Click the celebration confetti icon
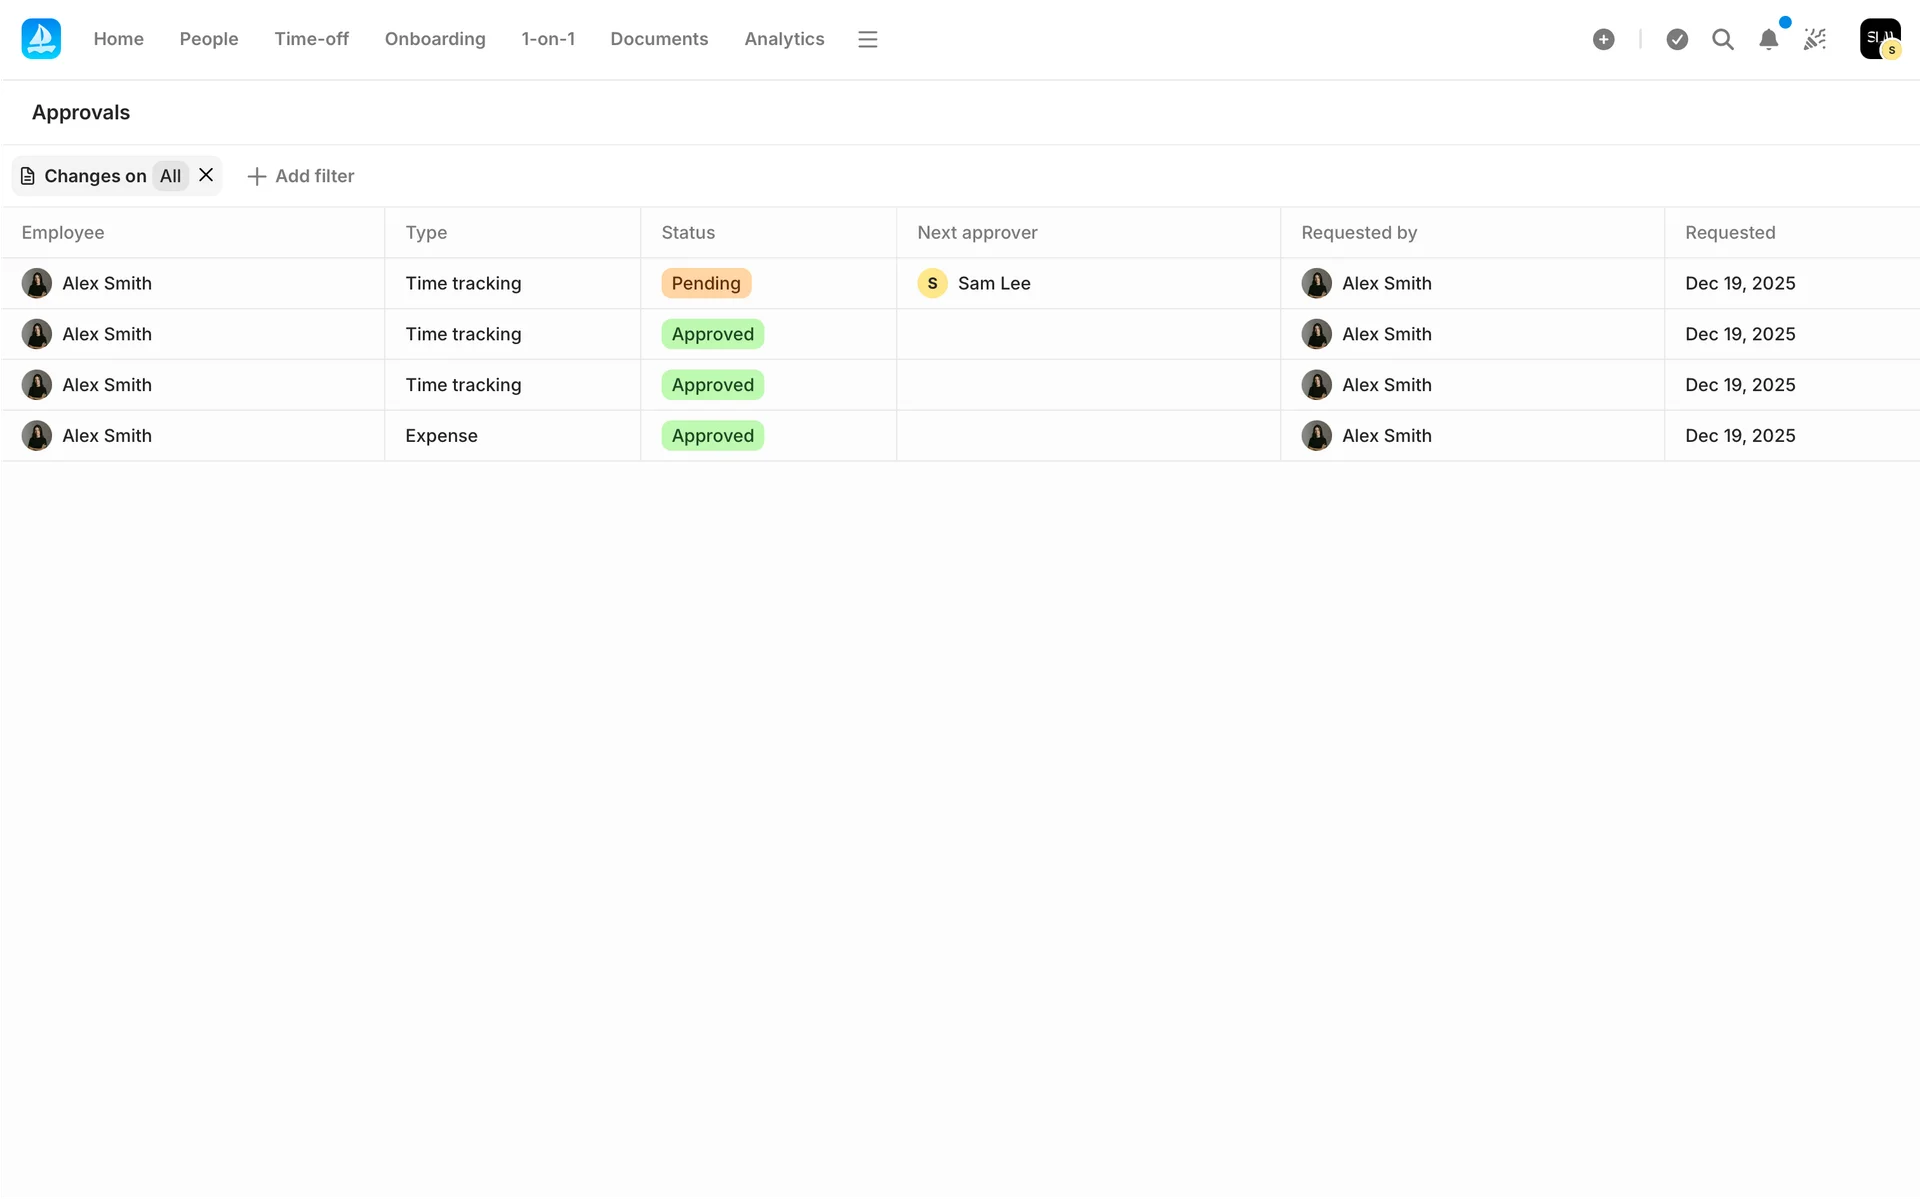This screenshot has height=1200, width=1920. pyautogui.click(x=1815, y=39)
